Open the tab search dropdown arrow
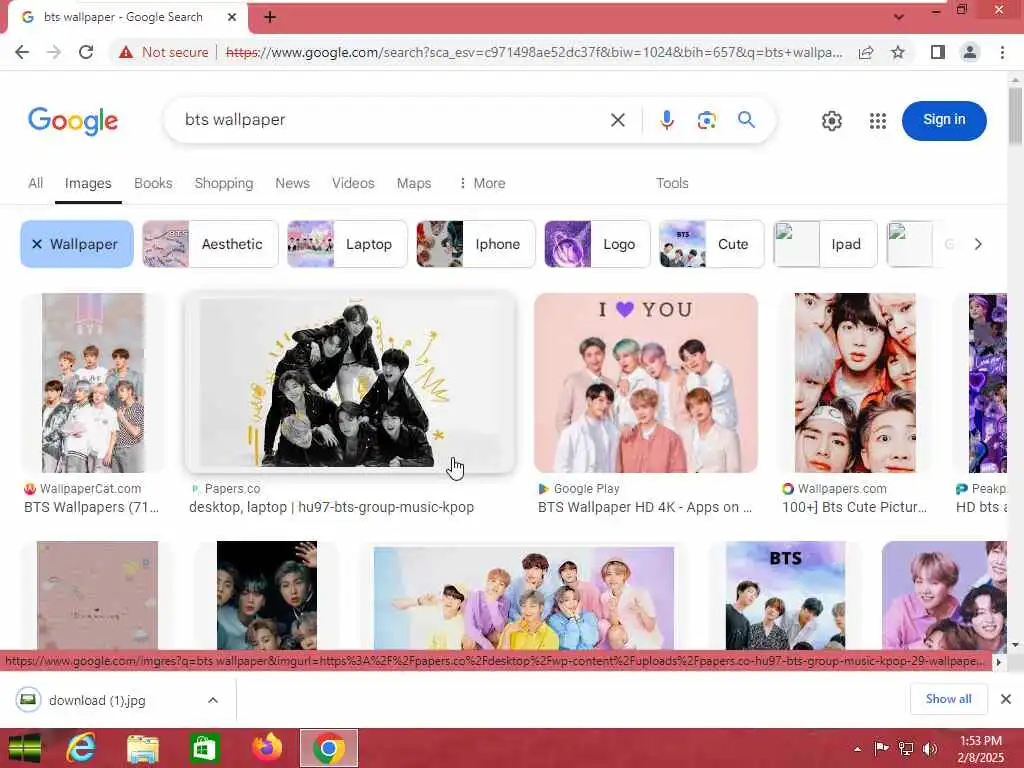The width and height of the screenshot is (1024, 768). pyautogui.click(x=899, y=17)
